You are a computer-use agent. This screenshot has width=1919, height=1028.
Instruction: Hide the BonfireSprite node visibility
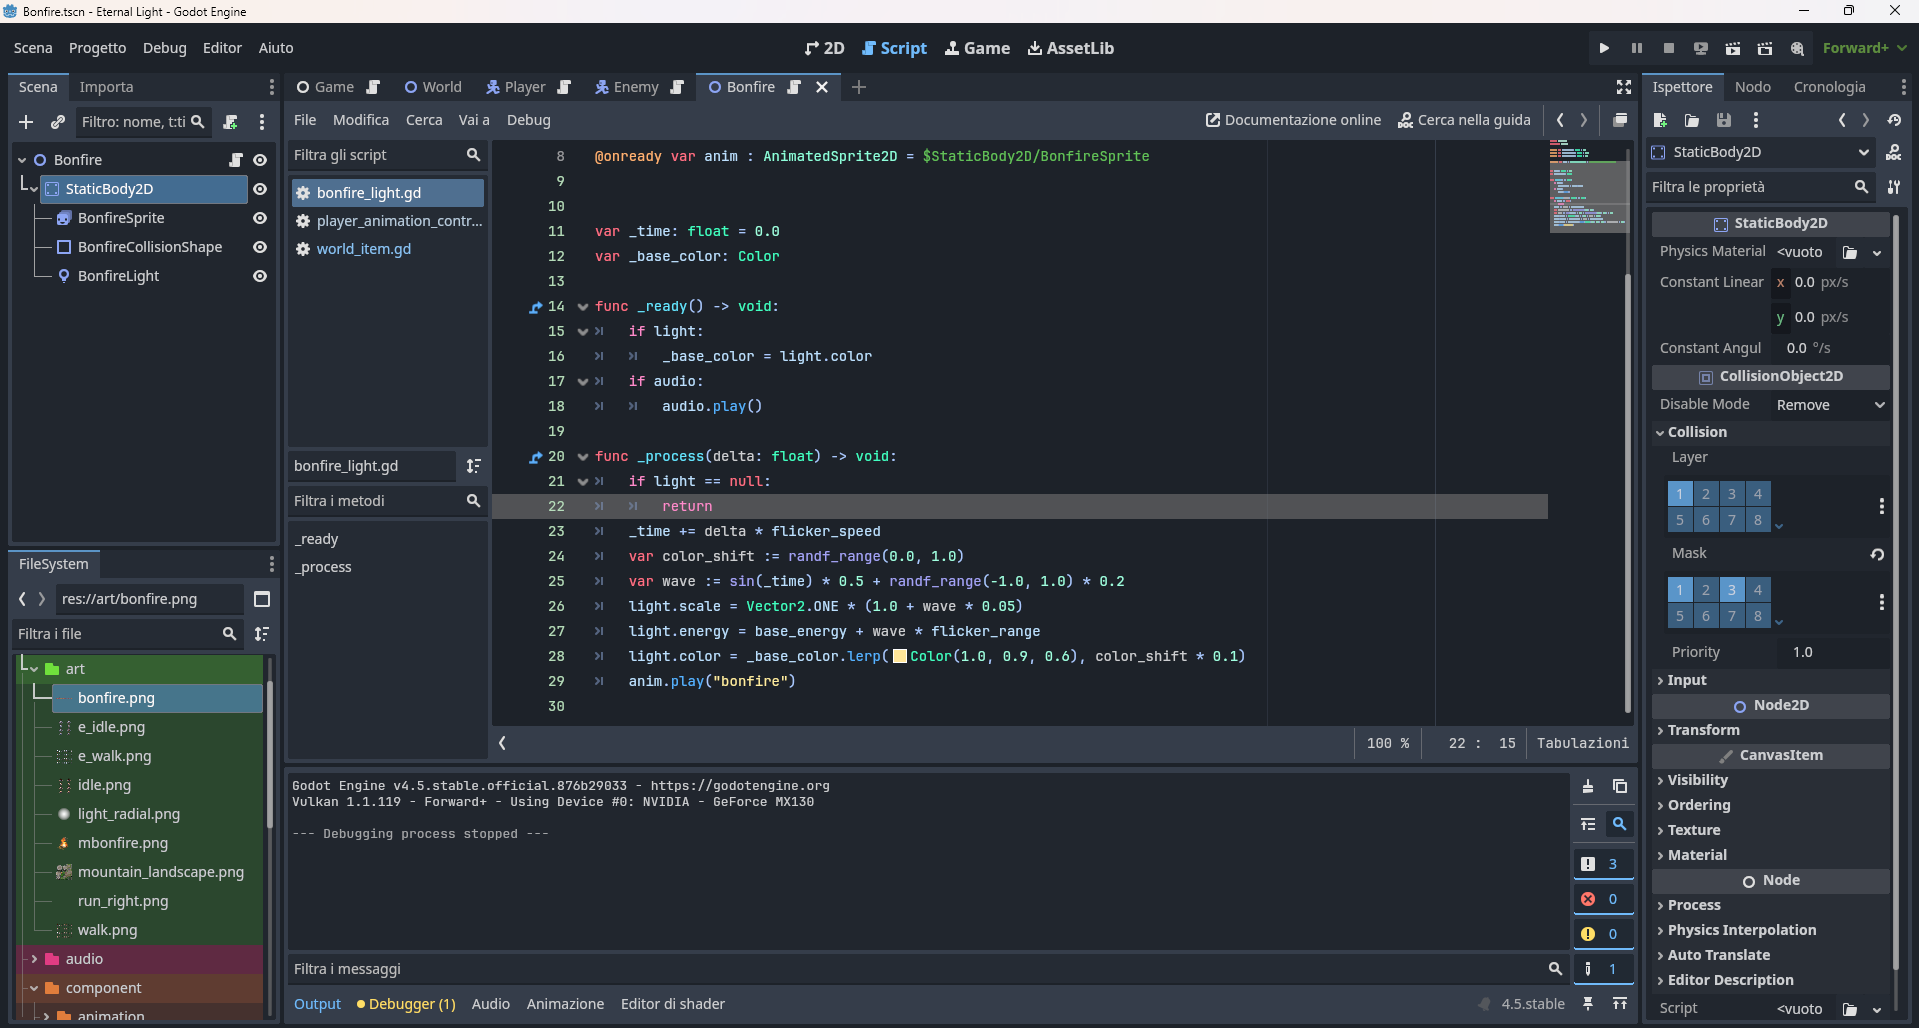(260, 218)
